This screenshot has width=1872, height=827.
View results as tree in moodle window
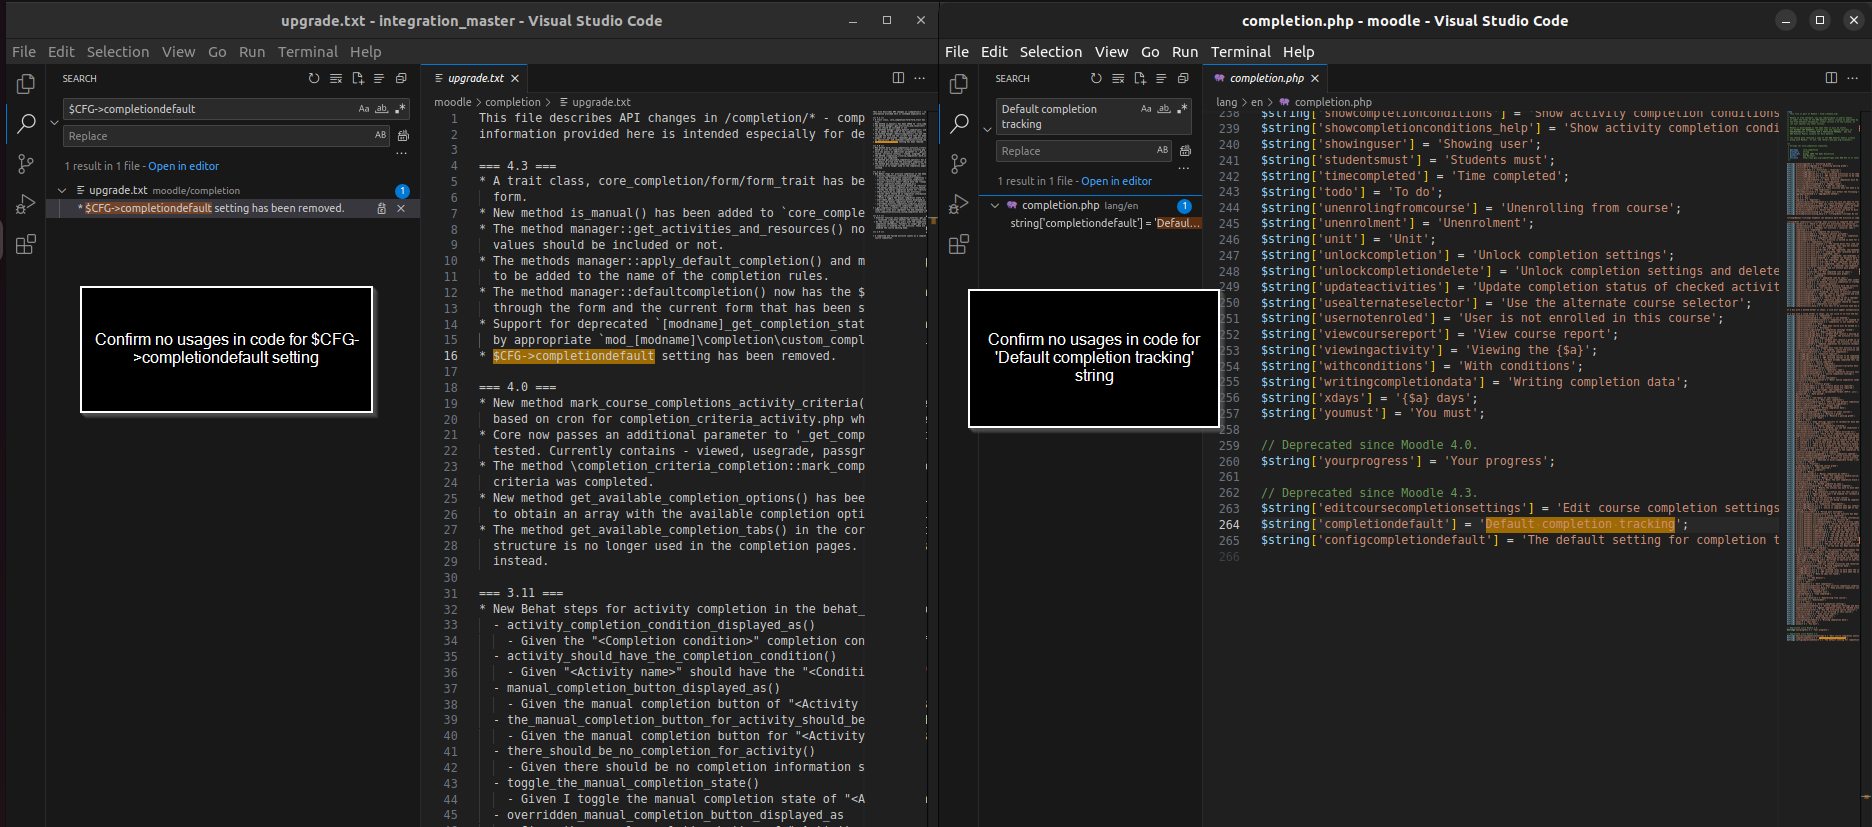pyautogui.click(x=1161, y=78)
